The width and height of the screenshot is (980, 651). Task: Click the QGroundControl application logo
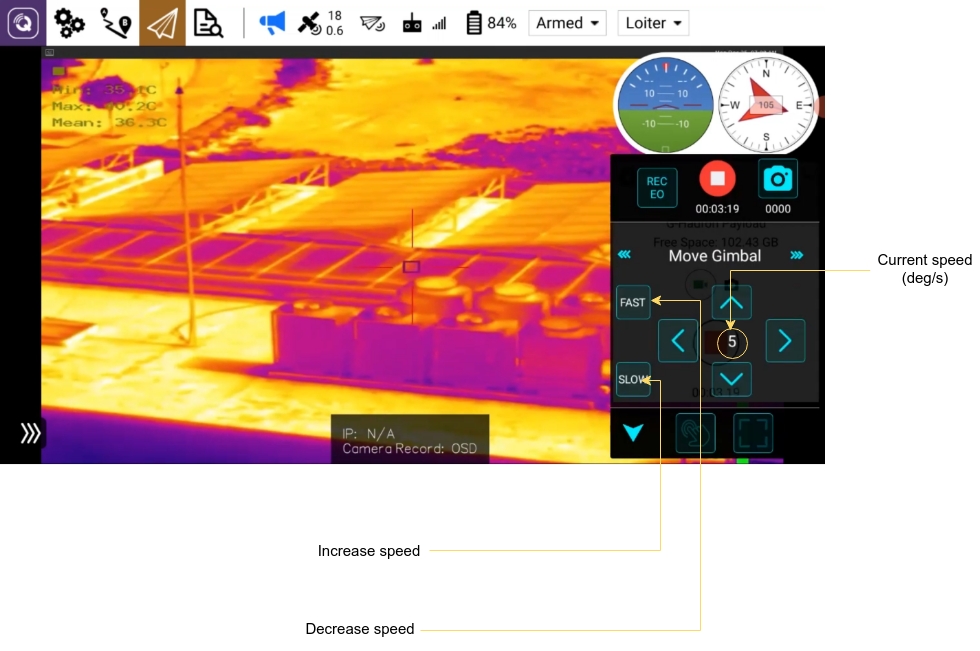point(23,23)
